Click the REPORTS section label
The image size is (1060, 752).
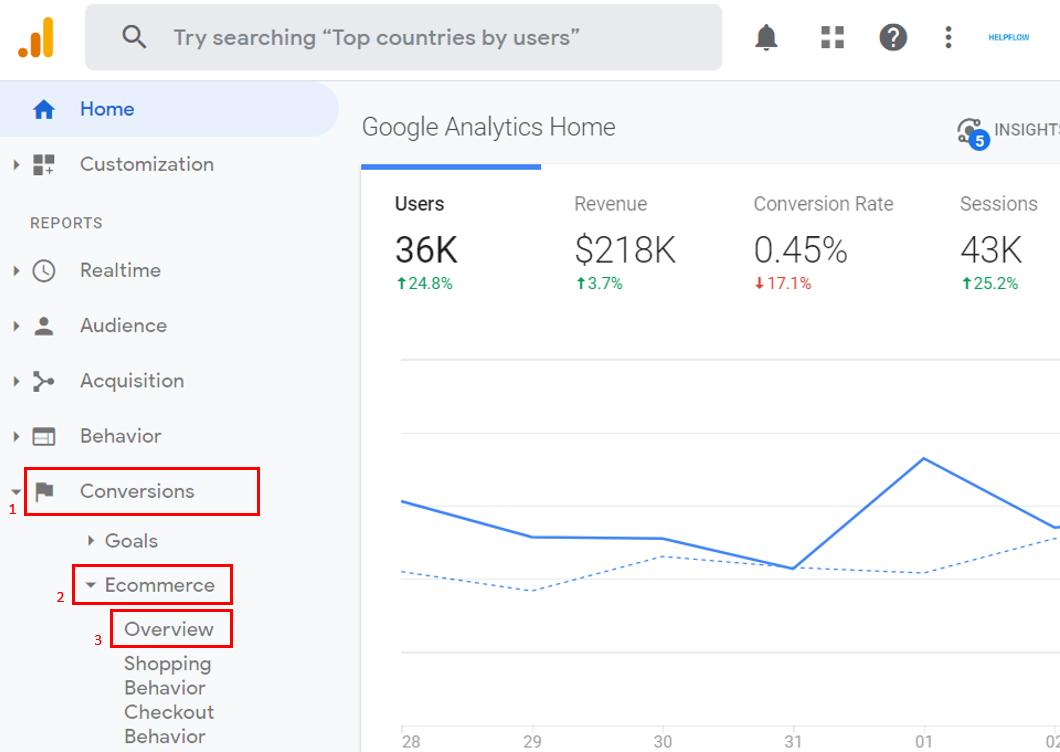click(x=66, y=223)
